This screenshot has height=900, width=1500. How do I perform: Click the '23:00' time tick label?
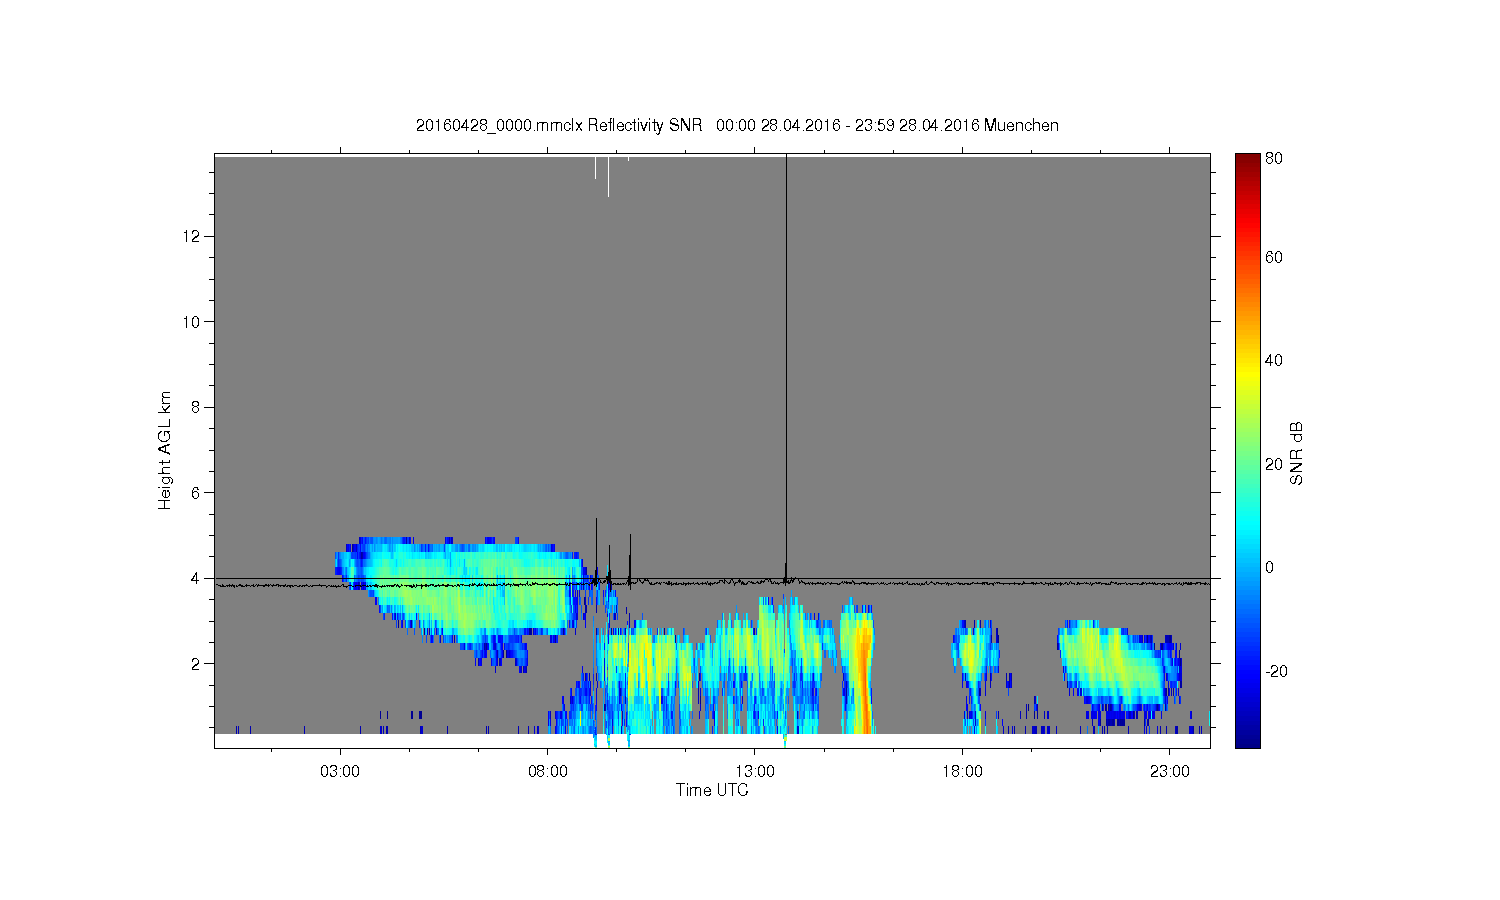(x=1170, y=772)
